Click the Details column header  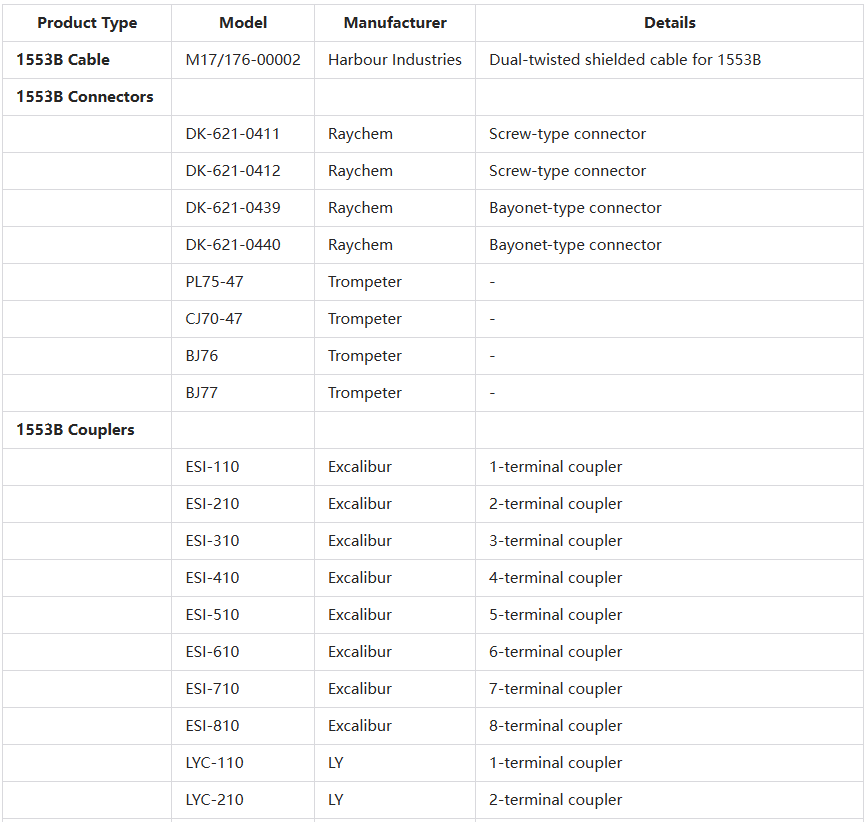[x=669, y=23]
